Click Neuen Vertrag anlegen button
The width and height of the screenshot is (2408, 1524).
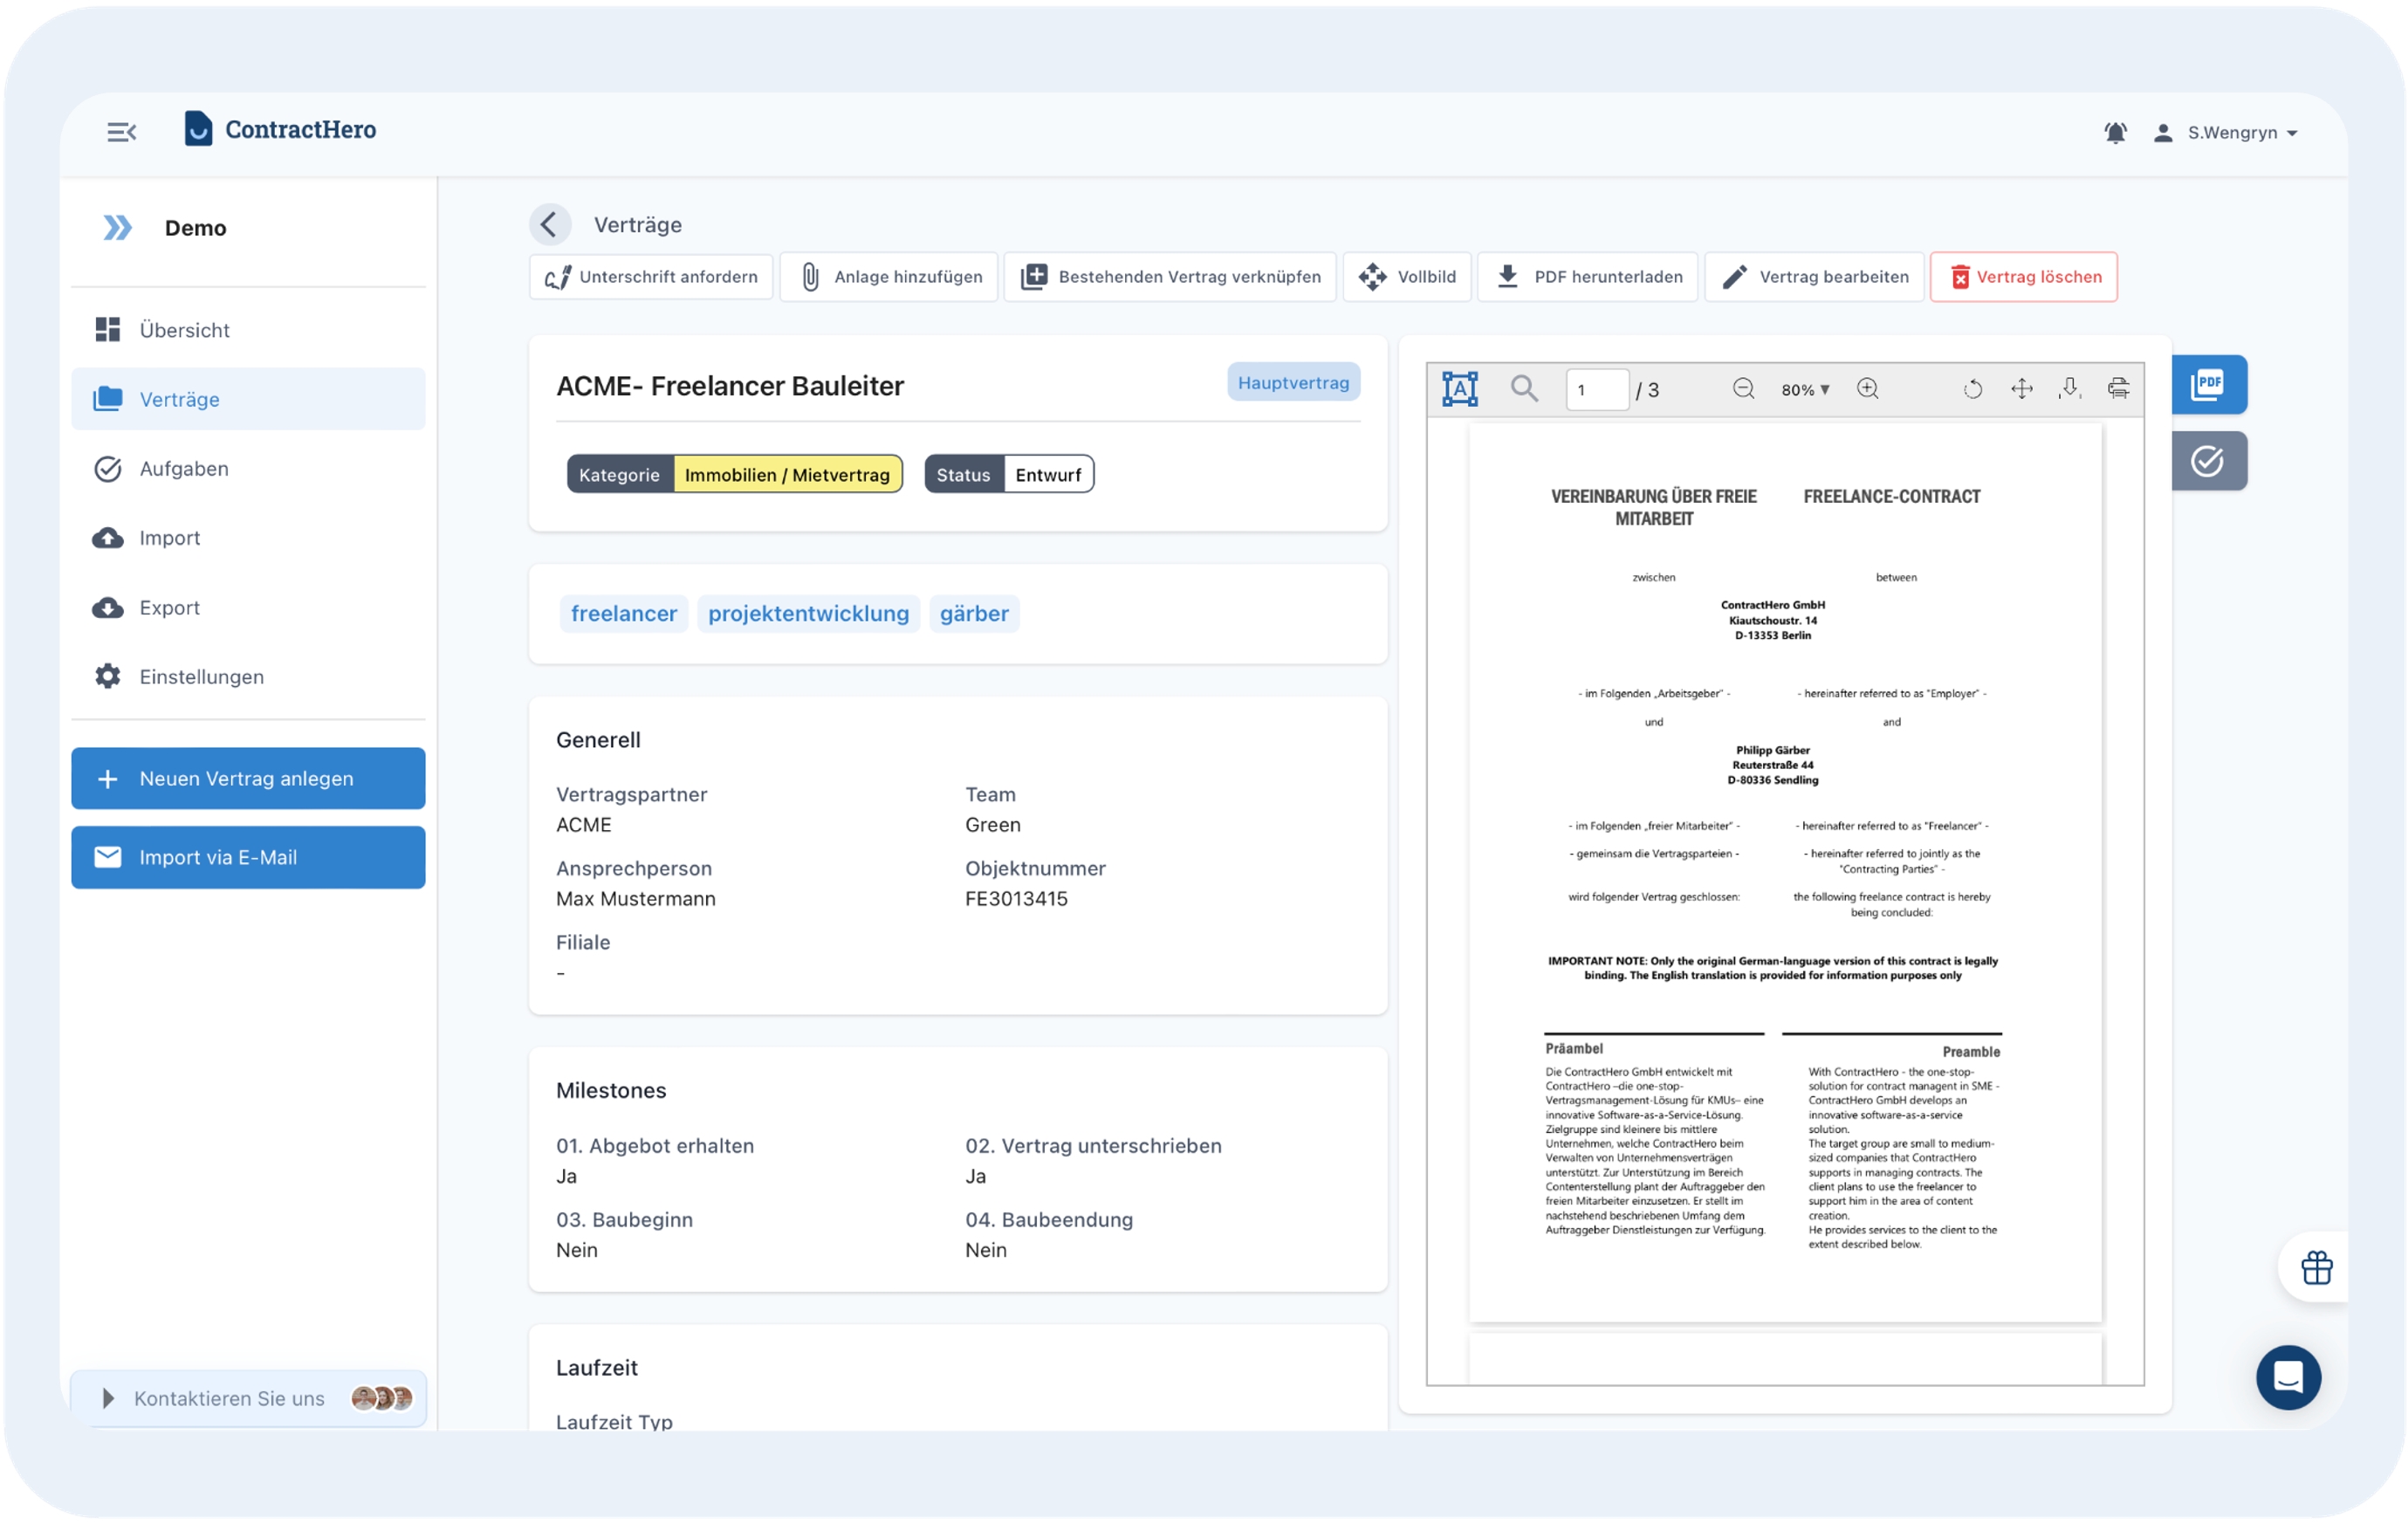[248, 778]
